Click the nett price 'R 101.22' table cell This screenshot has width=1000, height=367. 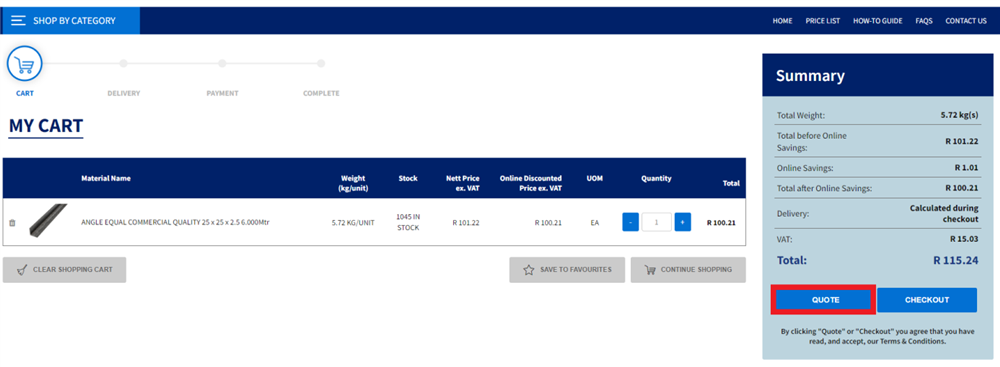pos(466,223)
